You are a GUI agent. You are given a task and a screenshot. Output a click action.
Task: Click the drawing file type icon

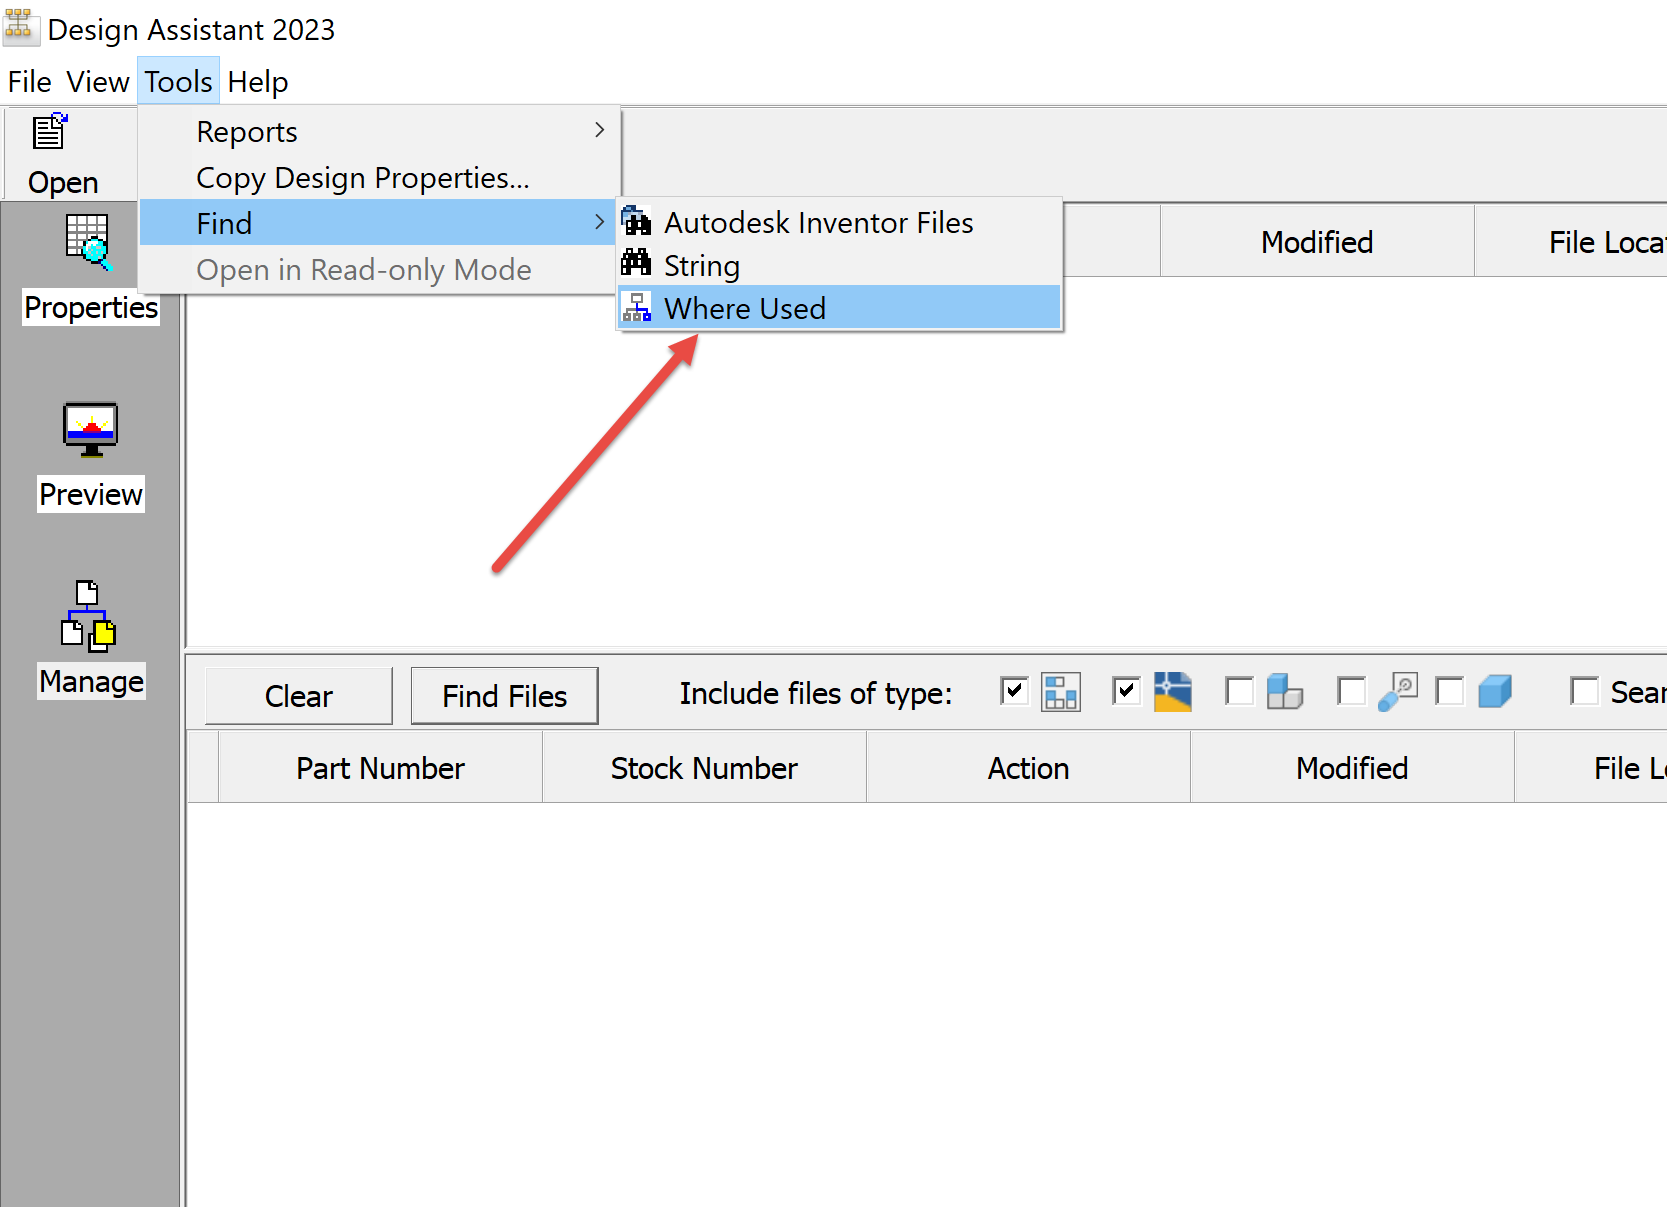pyautogui.click(x=1172, y=691)
